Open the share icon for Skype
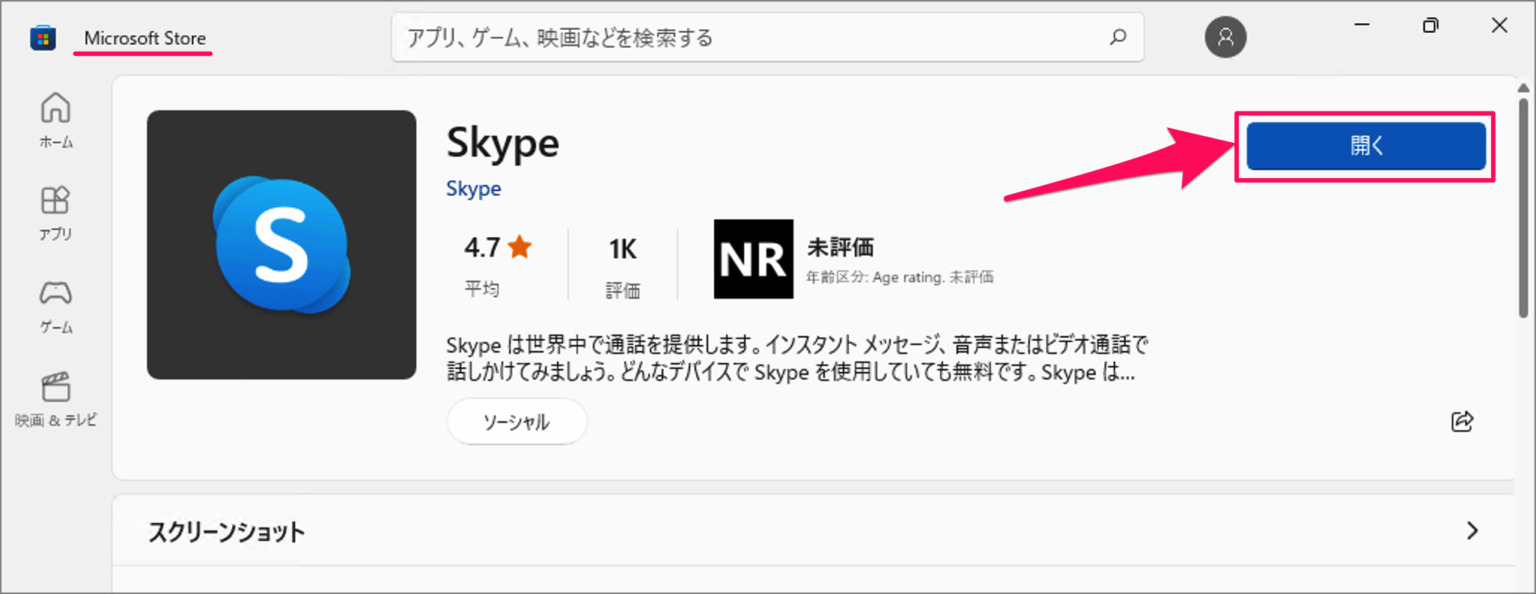The width and height of the screenshot is (1536, 594). [x=1461, y=421]
